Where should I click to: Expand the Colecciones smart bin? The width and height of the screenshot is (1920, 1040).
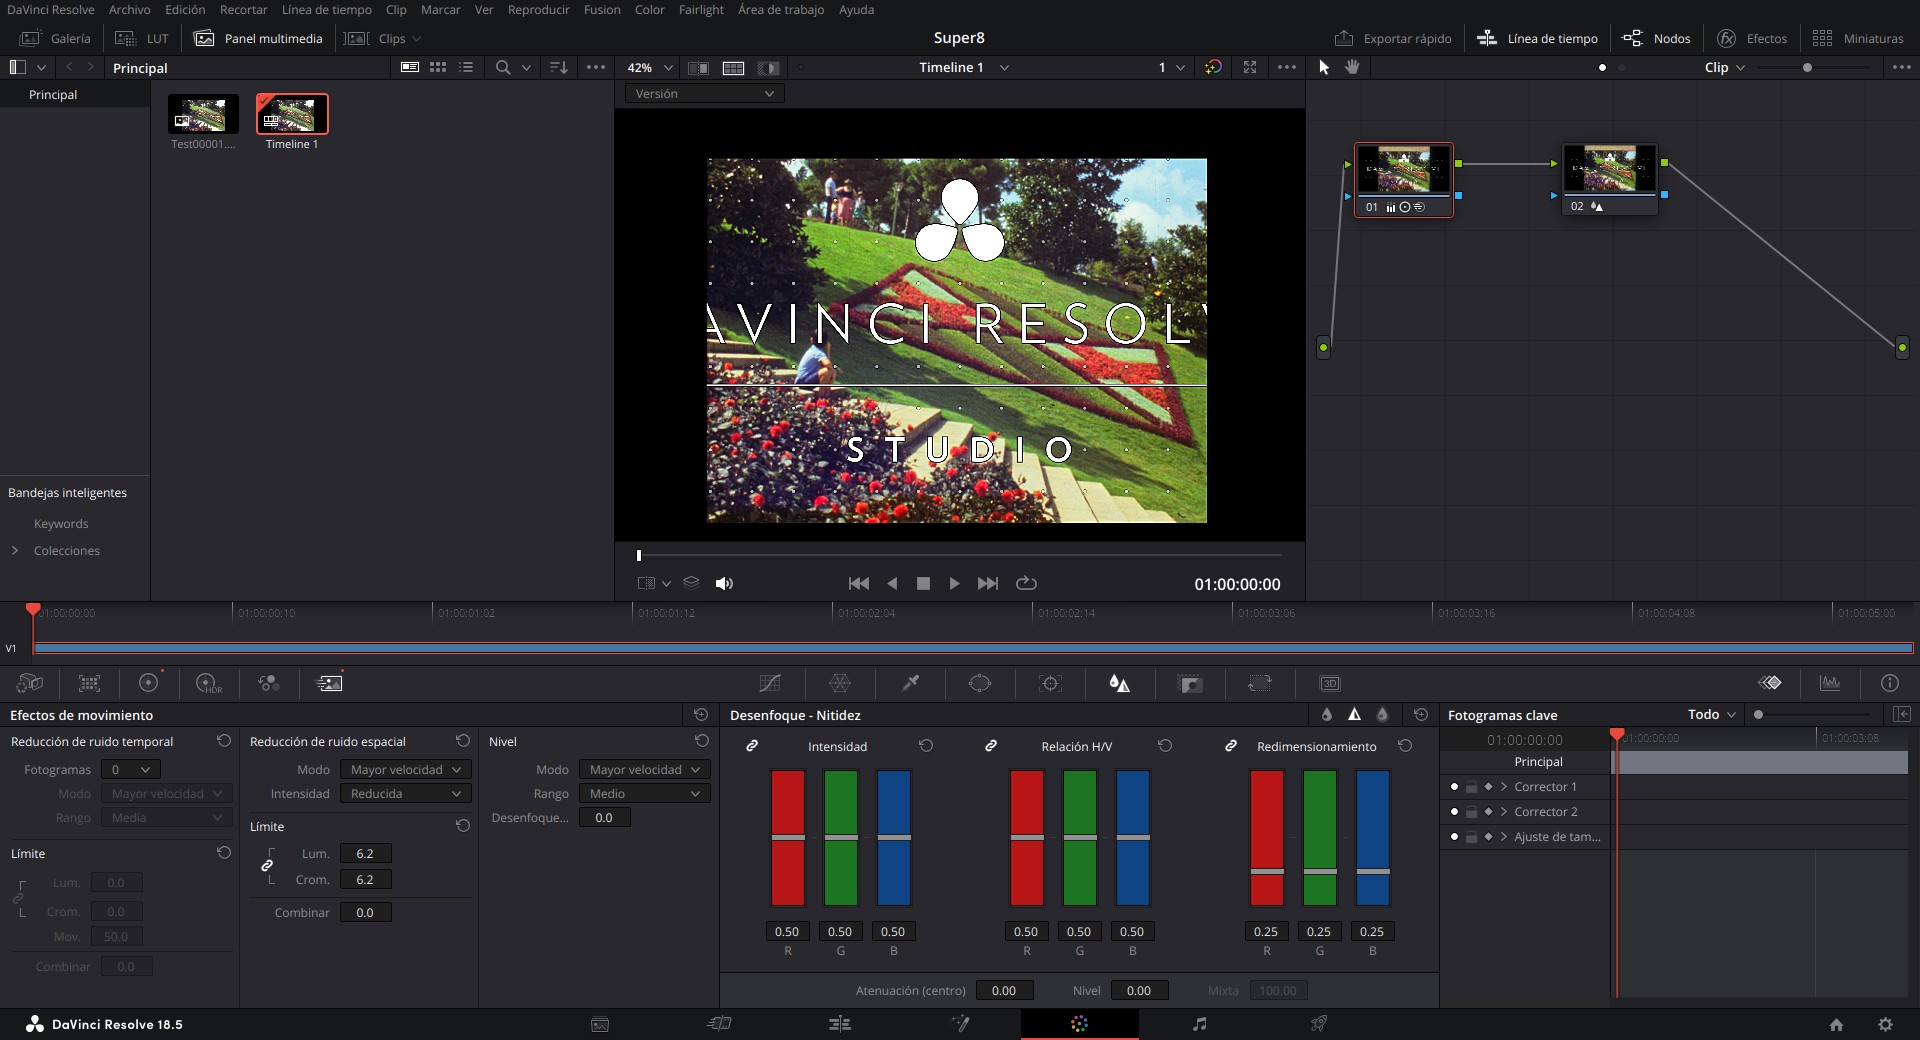point(15,550)
